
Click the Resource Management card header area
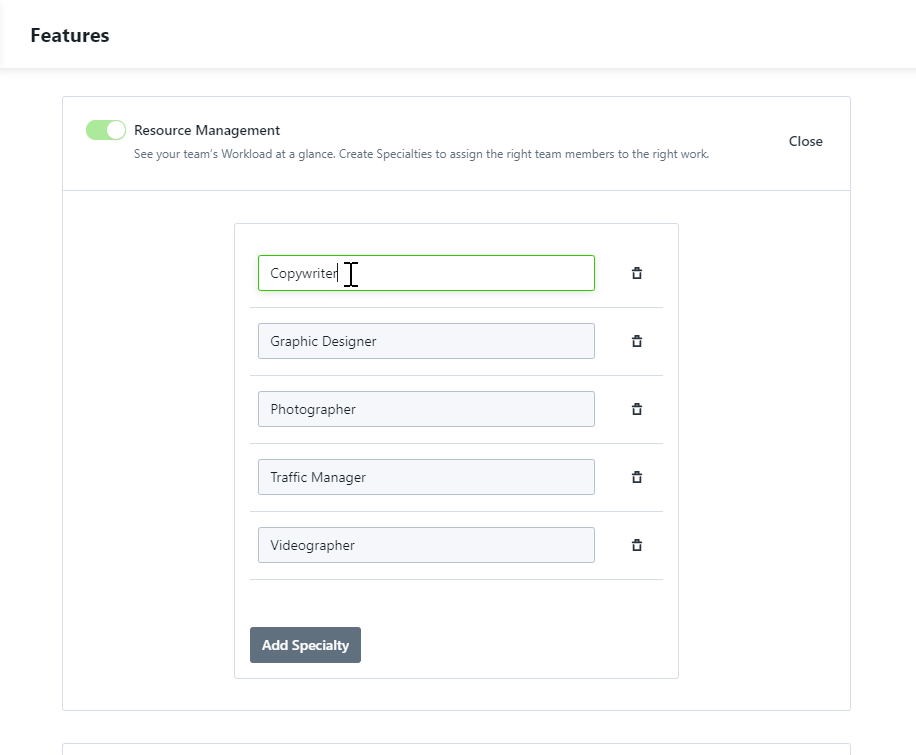456,144
